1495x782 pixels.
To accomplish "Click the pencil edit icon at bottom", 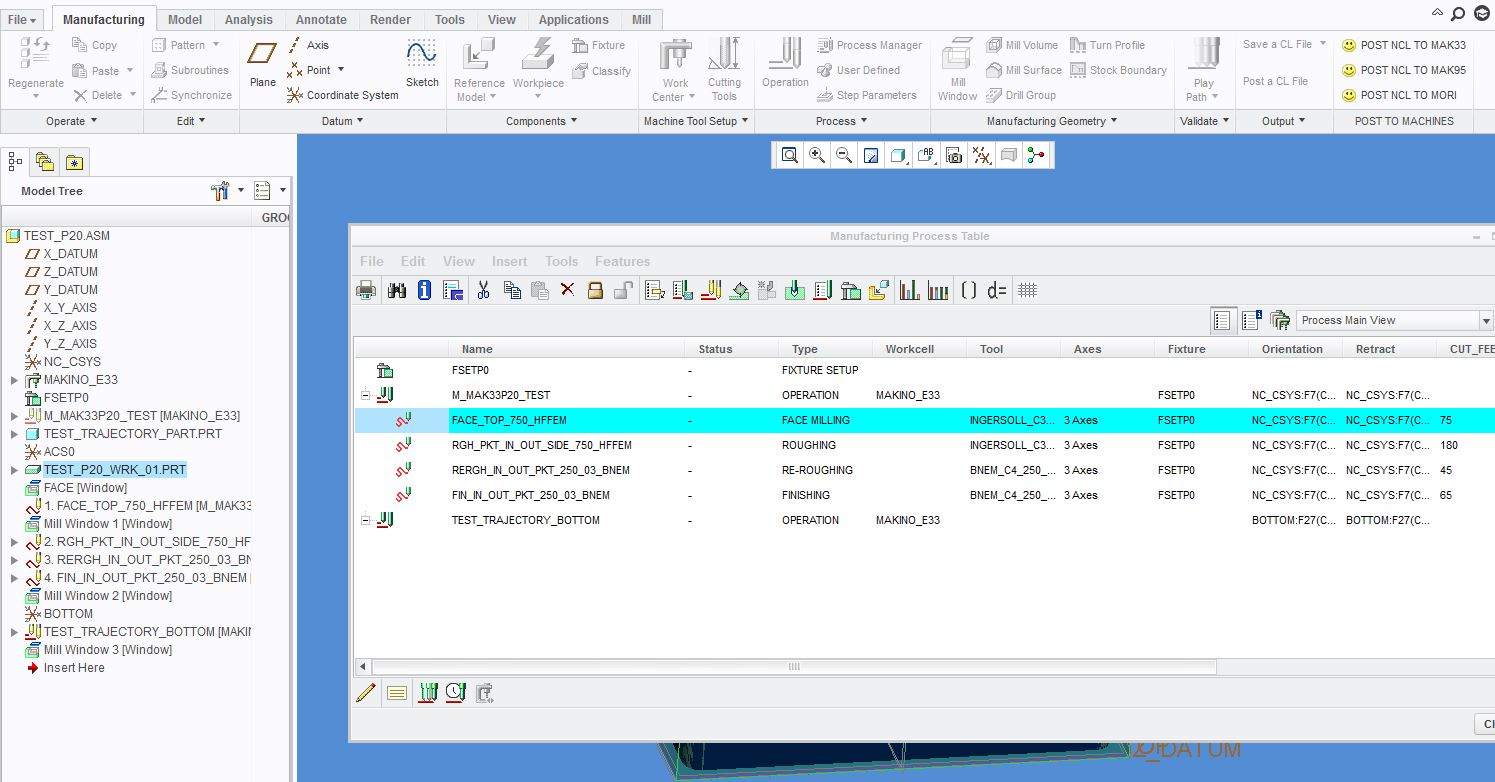I will (366, 692).
